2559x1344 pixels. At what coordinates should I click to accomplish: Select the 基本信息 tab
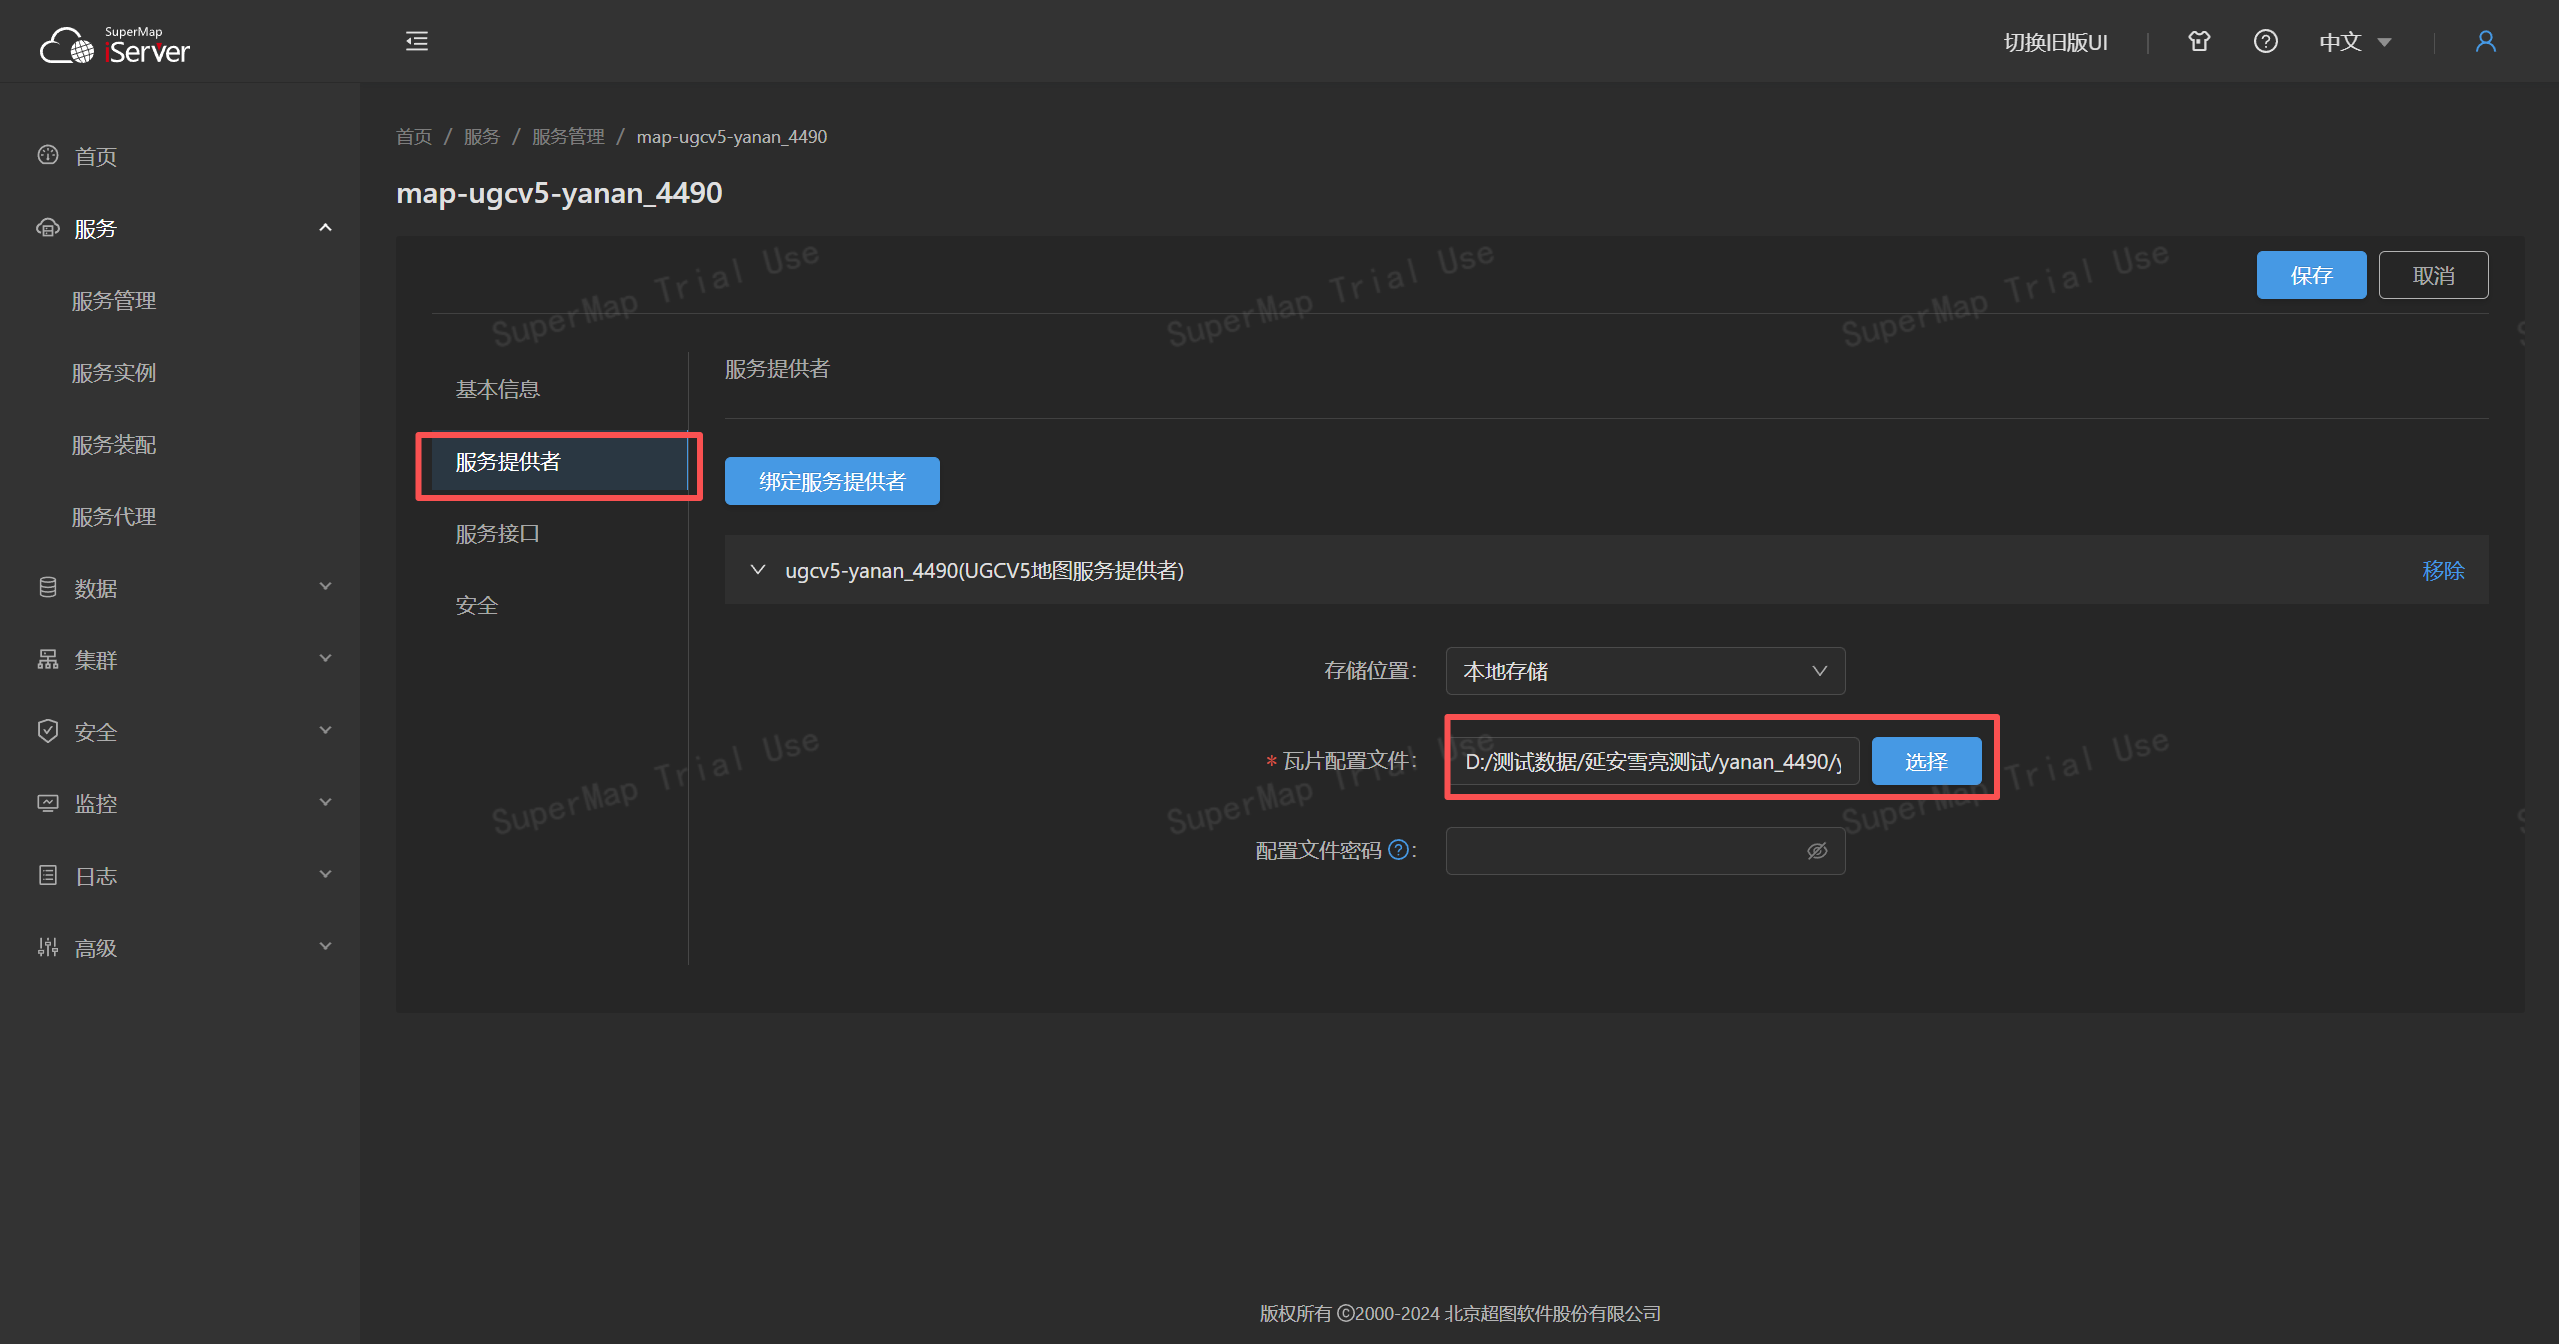[498, 389]
